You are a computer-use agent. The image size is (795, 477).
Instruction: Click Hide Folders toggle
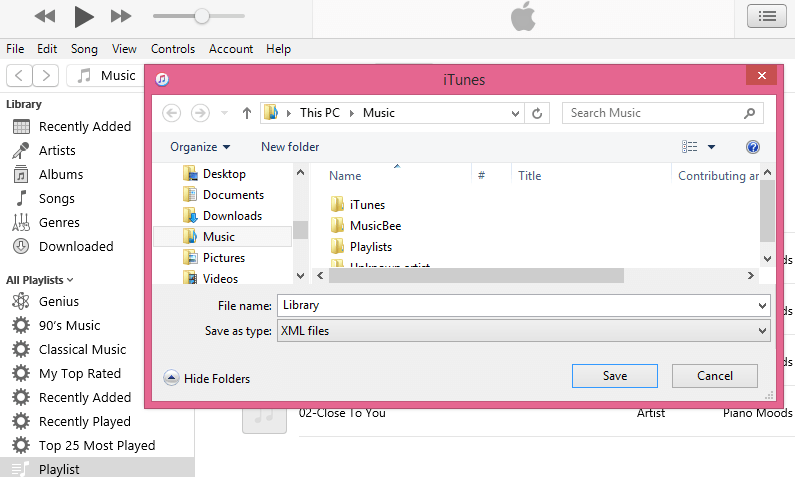click(206, 378)
